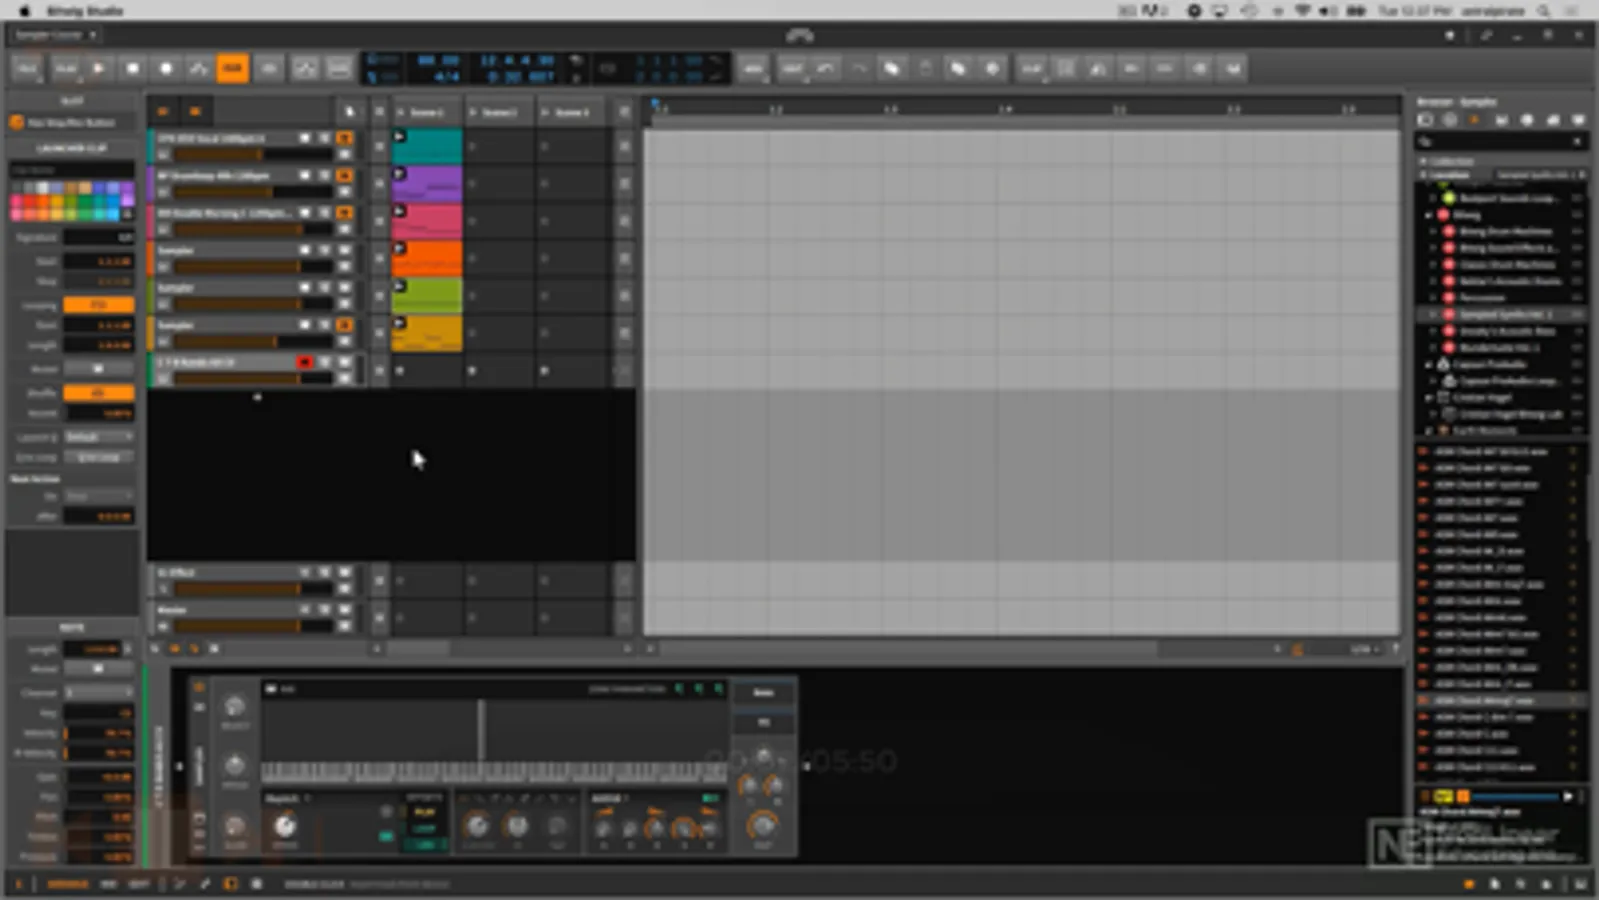This screenshot has height=900, width=1599.
Task: Click the transport Stop button
Action: (132, 68)
